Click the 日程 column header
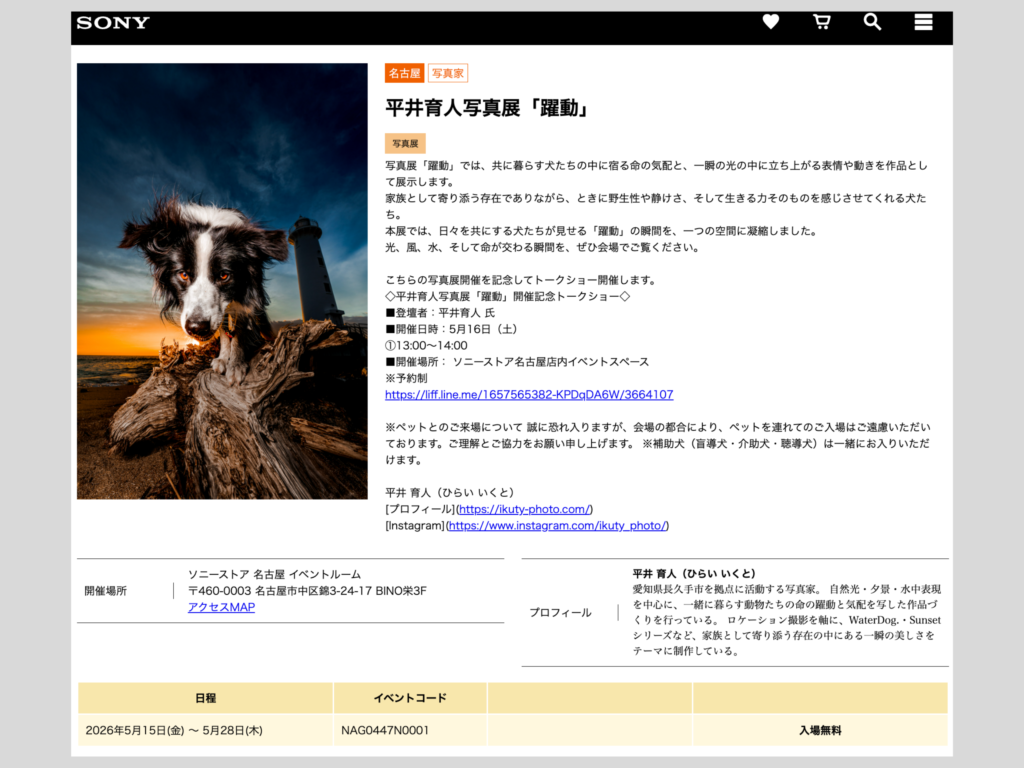The image size is (1024, 768). (x=205, y=698)
